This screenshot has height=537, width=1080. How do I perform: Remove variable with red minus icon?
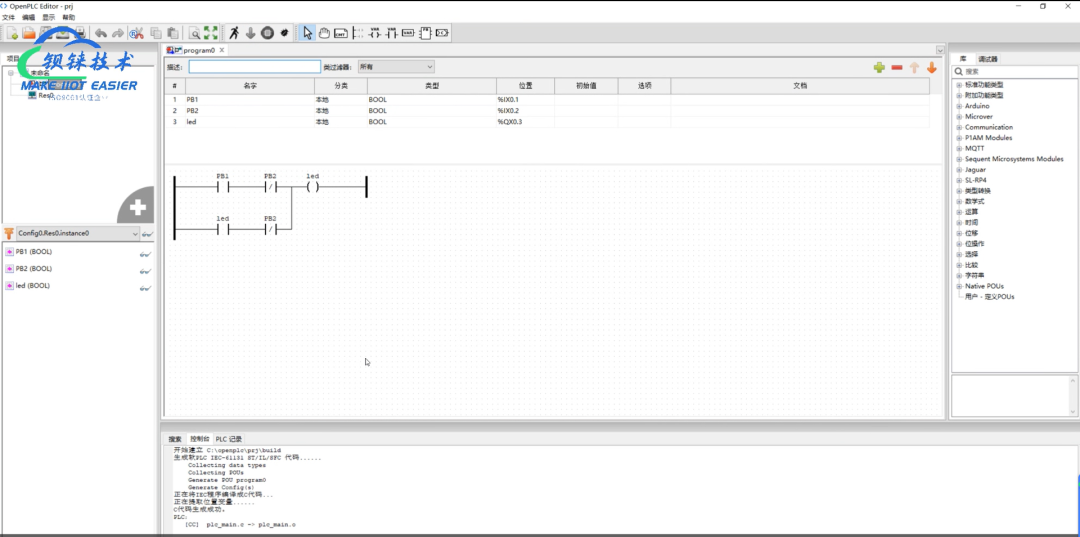[x=897, y=67]
